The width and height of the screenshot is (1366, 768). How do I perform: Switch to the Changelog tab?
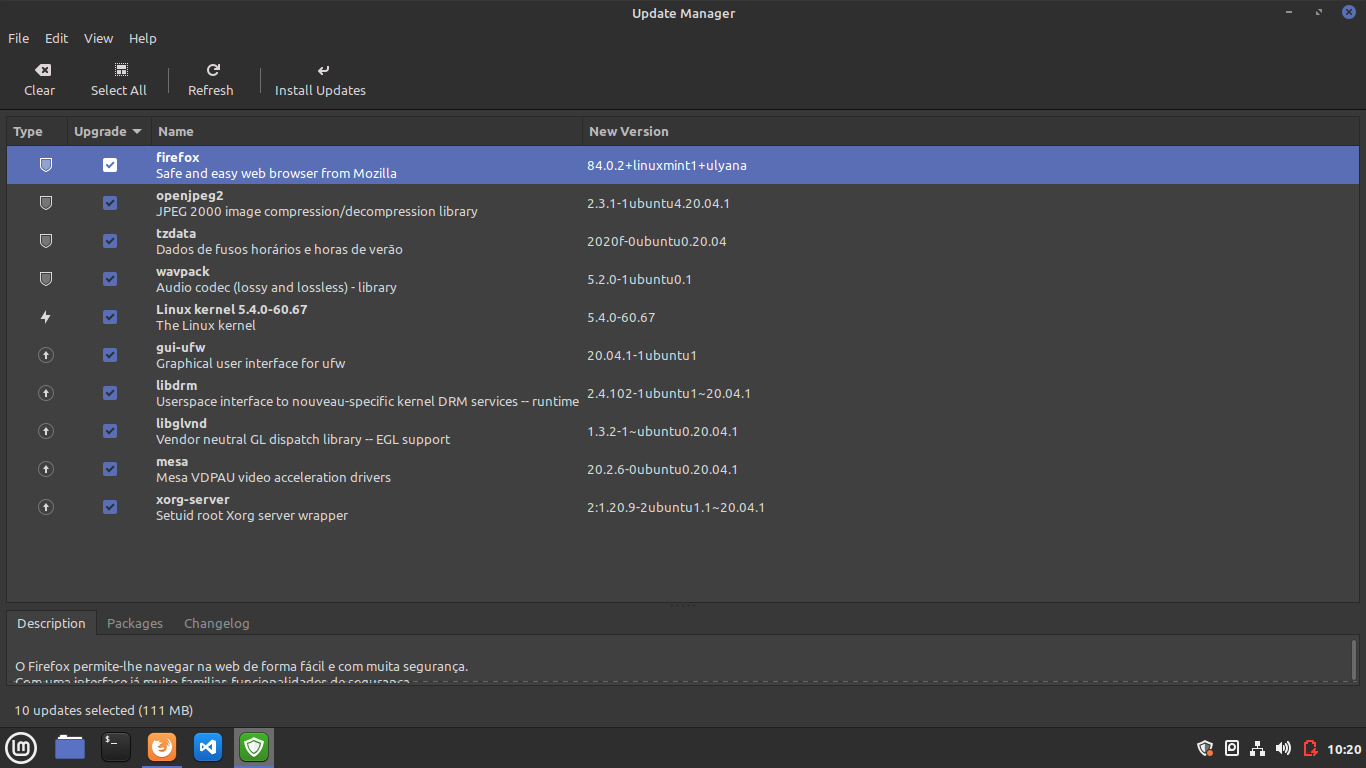pyautogui.click(x=217, y=623)
